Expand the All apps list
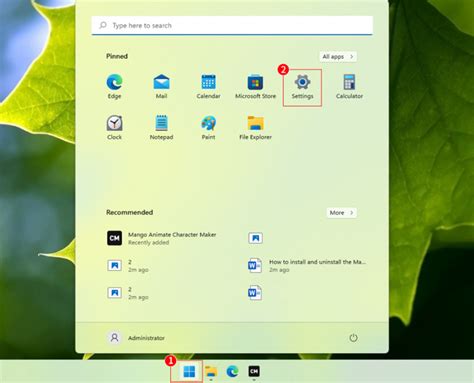The image size is (474, 383). tap(338, 56)
